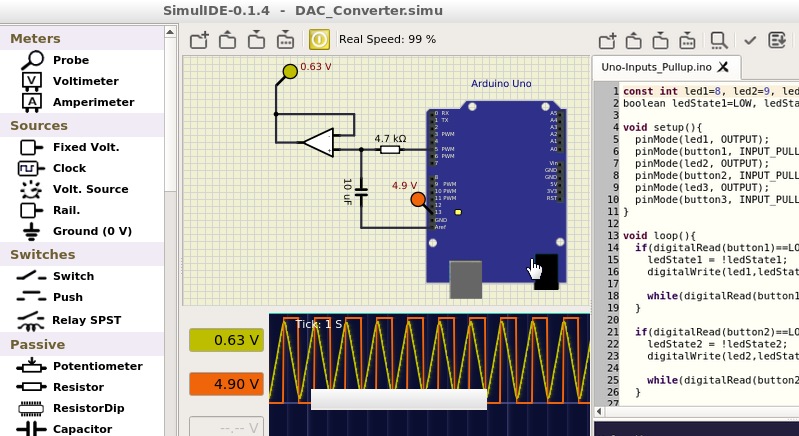Select the Resistor component in list
799x436 pixels.
point(60,387)
